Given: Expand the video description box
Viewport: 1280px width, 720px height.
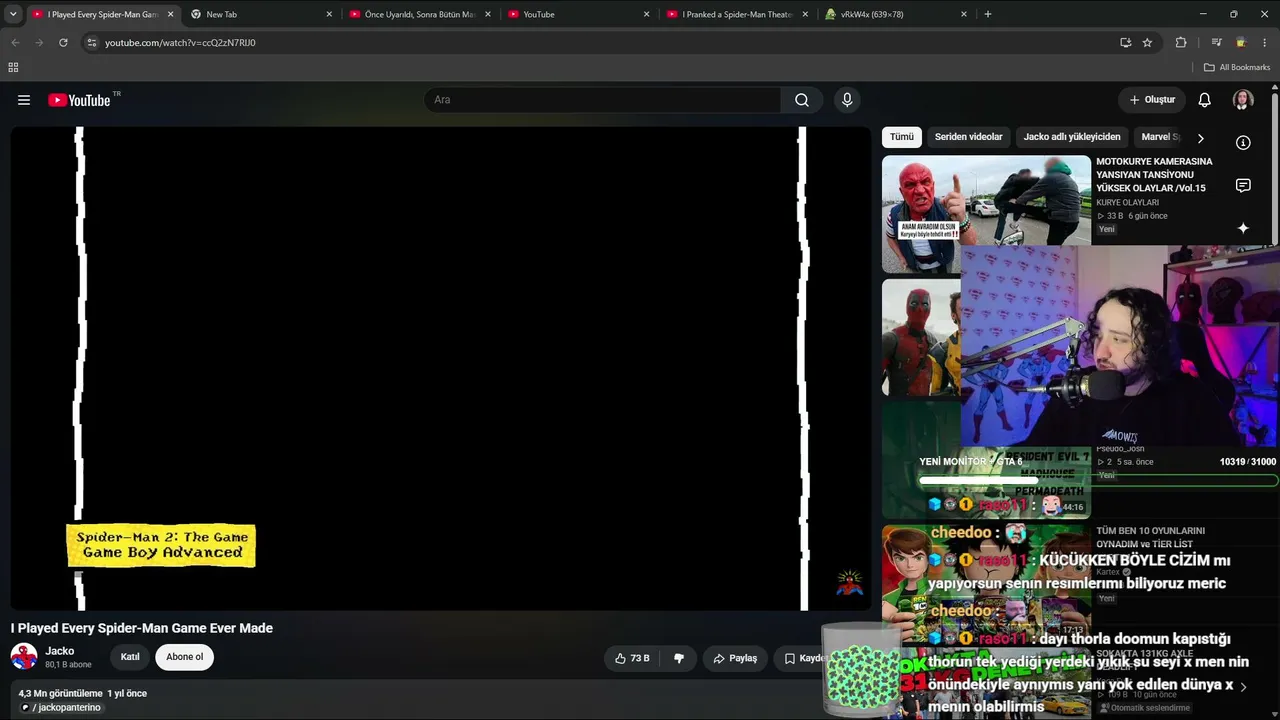Looking at the screenshot, I should pyautogui.click(x=440, y=700).
